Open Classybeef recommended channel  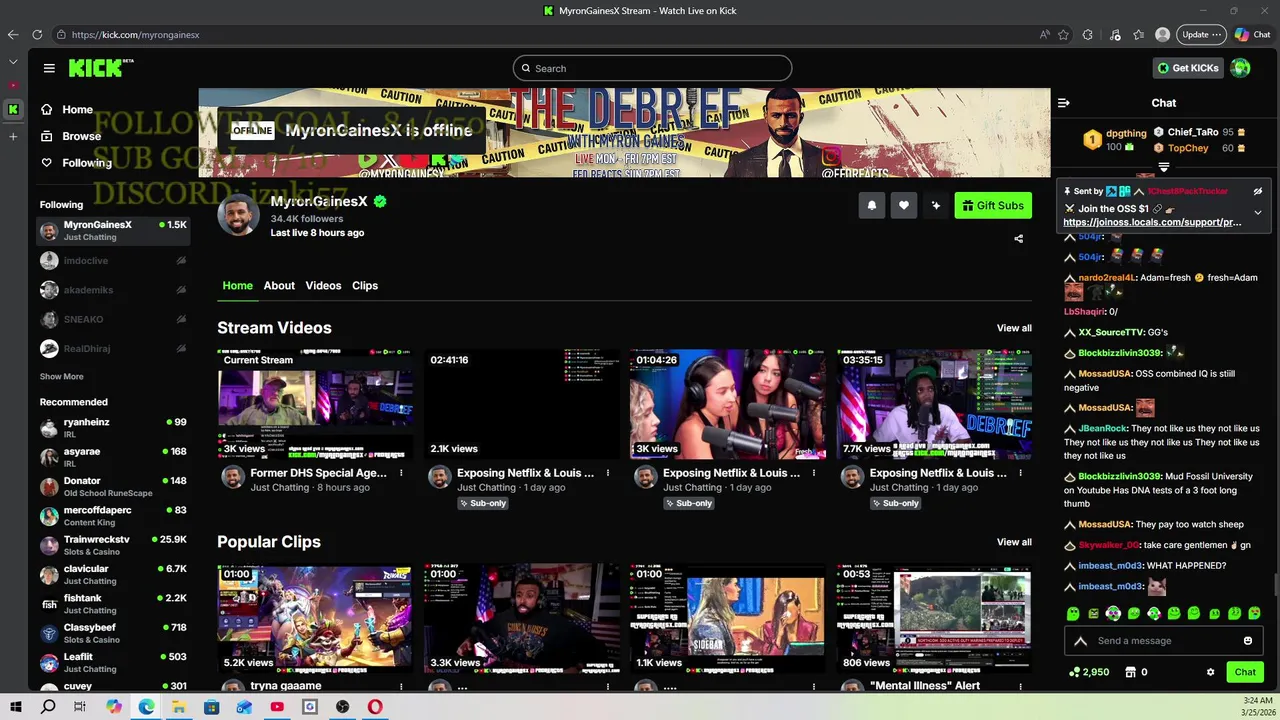113,633
